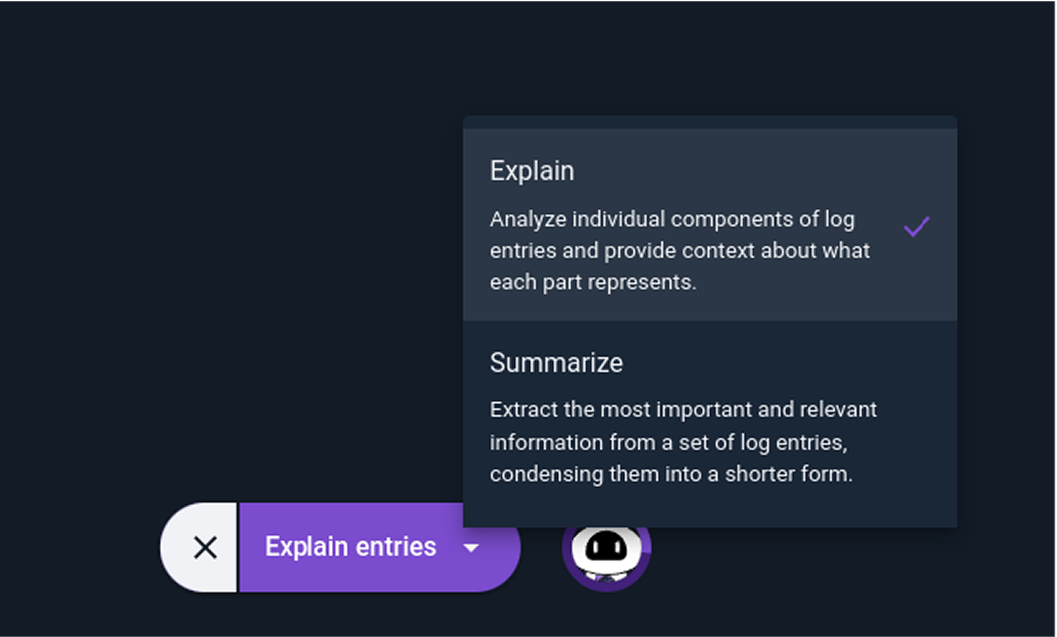Click the "Summarize" heading text
Viewport: 1057px width, 637px height.
coord(556,363)
